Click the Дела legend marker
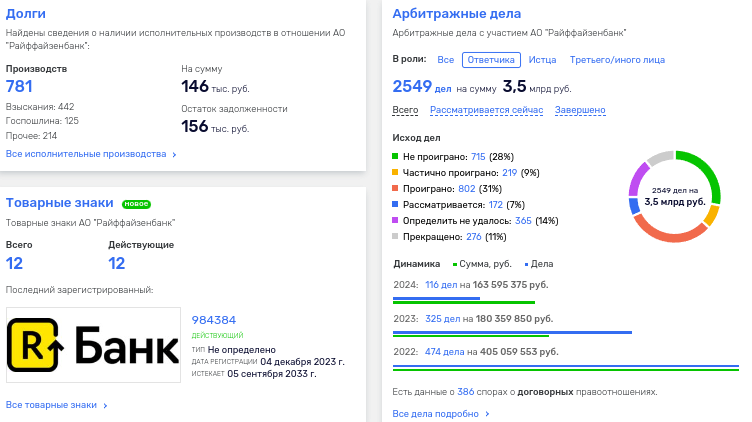 527,264
